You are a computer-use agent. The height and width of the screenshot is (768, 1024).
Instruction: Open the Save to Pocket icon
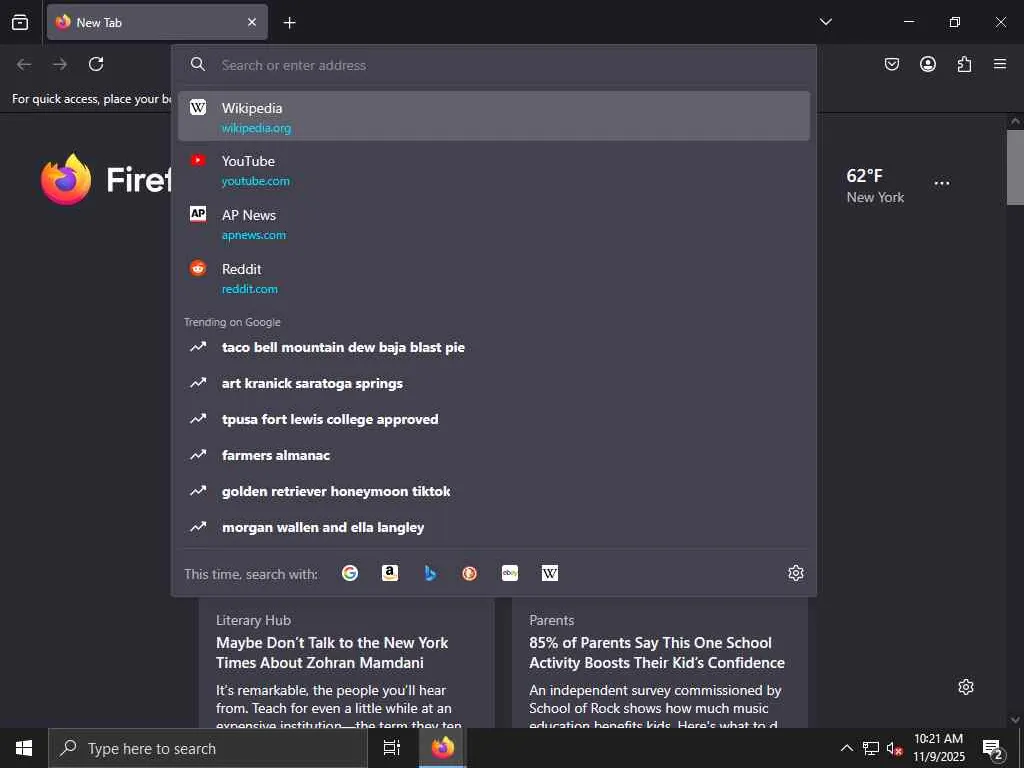click(891, 64)
